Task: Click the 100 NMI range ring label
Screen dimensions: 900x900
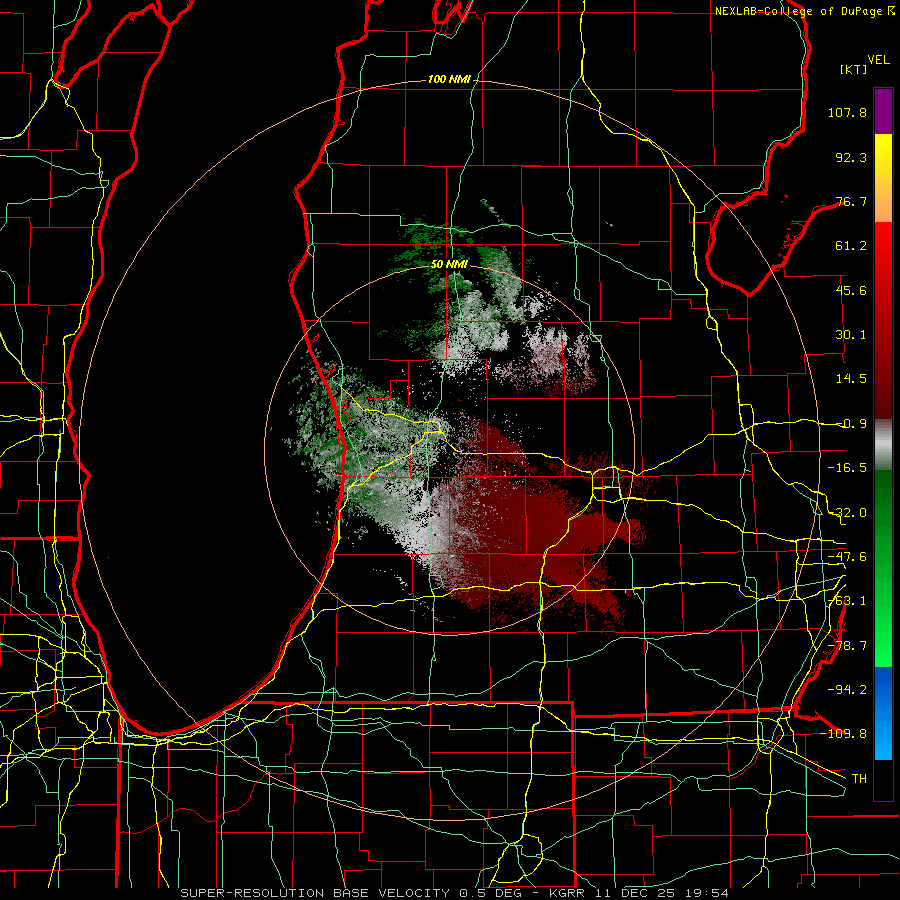Action: coord(449,79)
